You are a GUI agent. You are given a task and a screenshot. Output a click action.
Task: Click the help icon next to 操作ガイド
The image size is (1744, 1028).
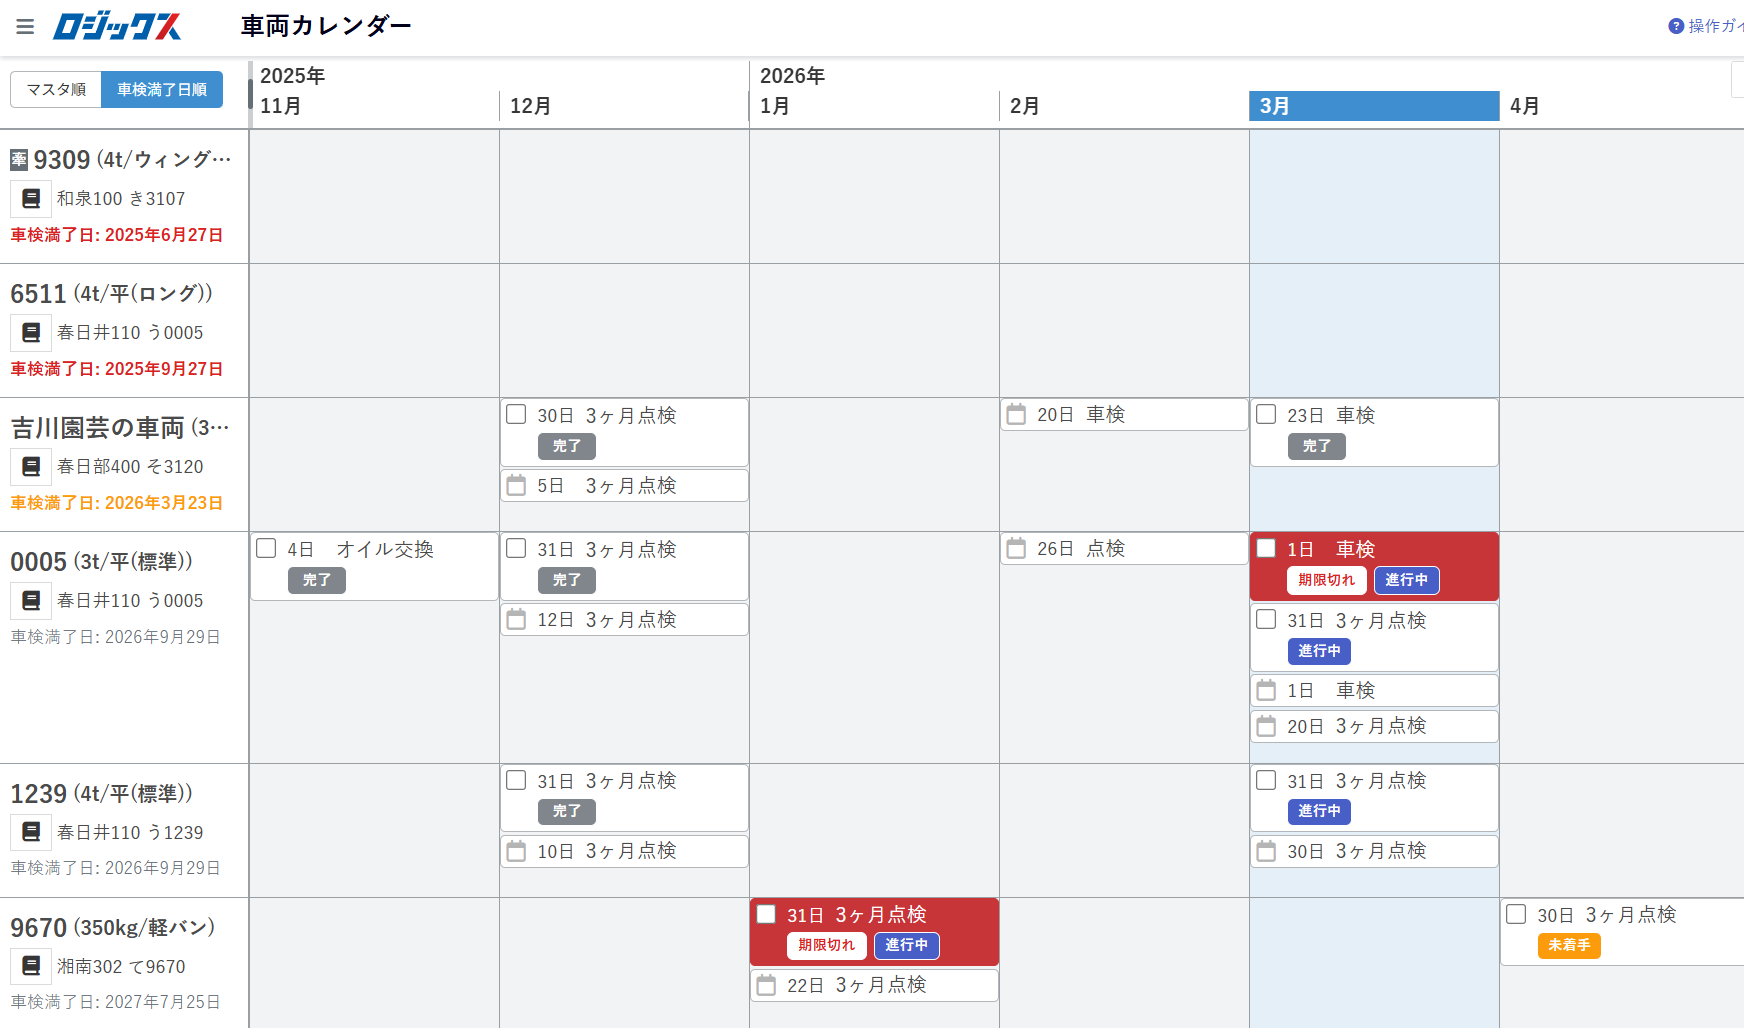1676,26
